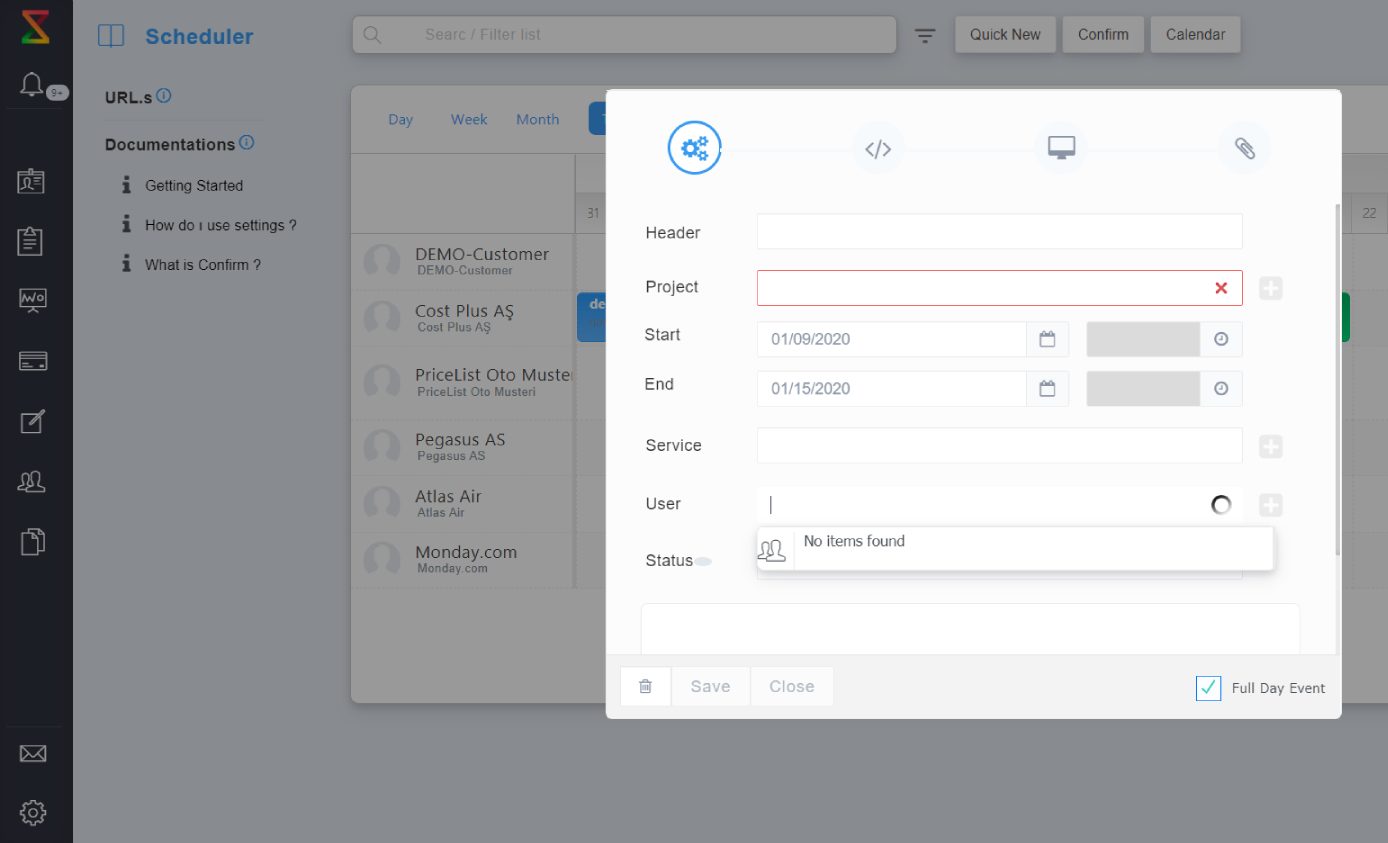The width and height of the screenshot is (1388, 843).
Task: Open the Start date calendar picker
Action: click(1047, 339)
